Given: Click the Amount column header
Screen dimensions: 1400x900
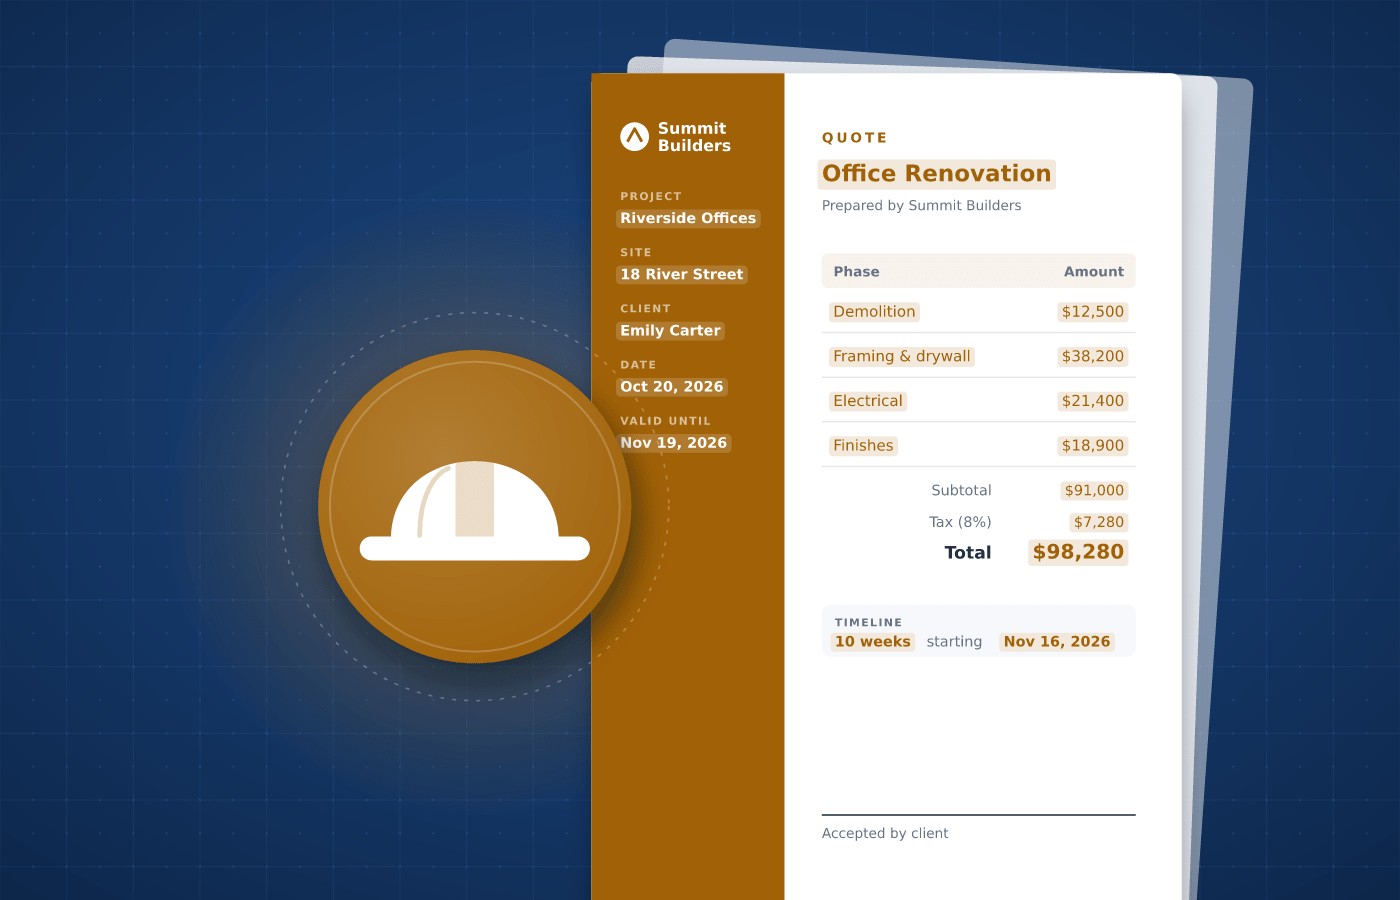Looking at the screenshot, I should click(x=1094, y=272).
